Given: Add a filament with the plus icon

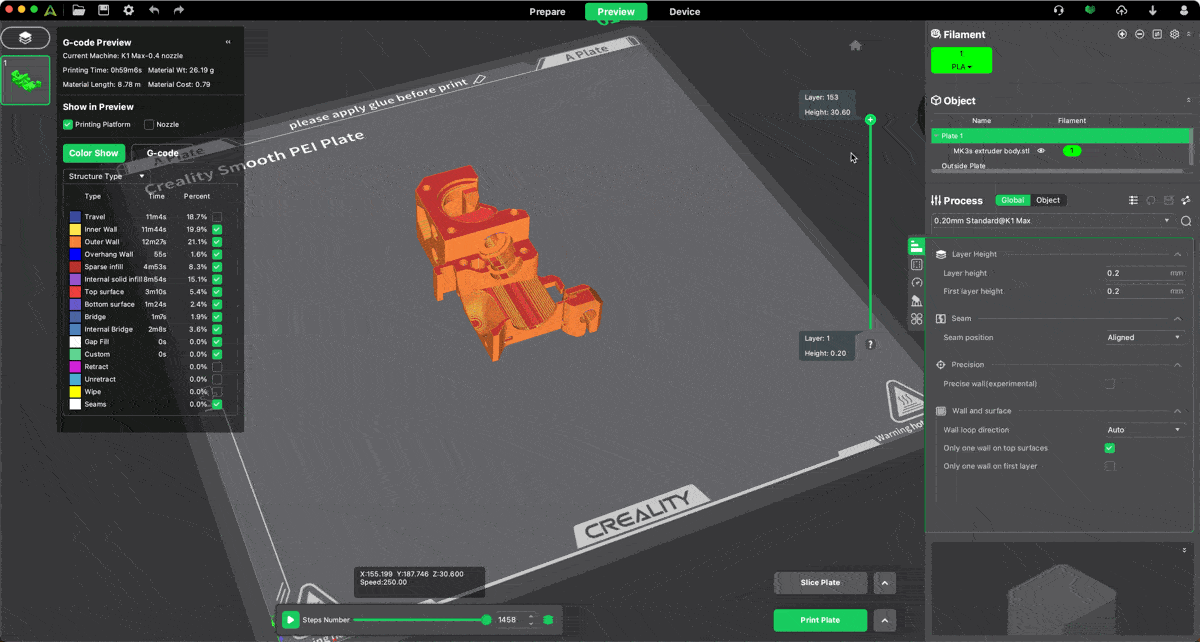Looking at the screenshot, I should click(x=1122, y=34).
